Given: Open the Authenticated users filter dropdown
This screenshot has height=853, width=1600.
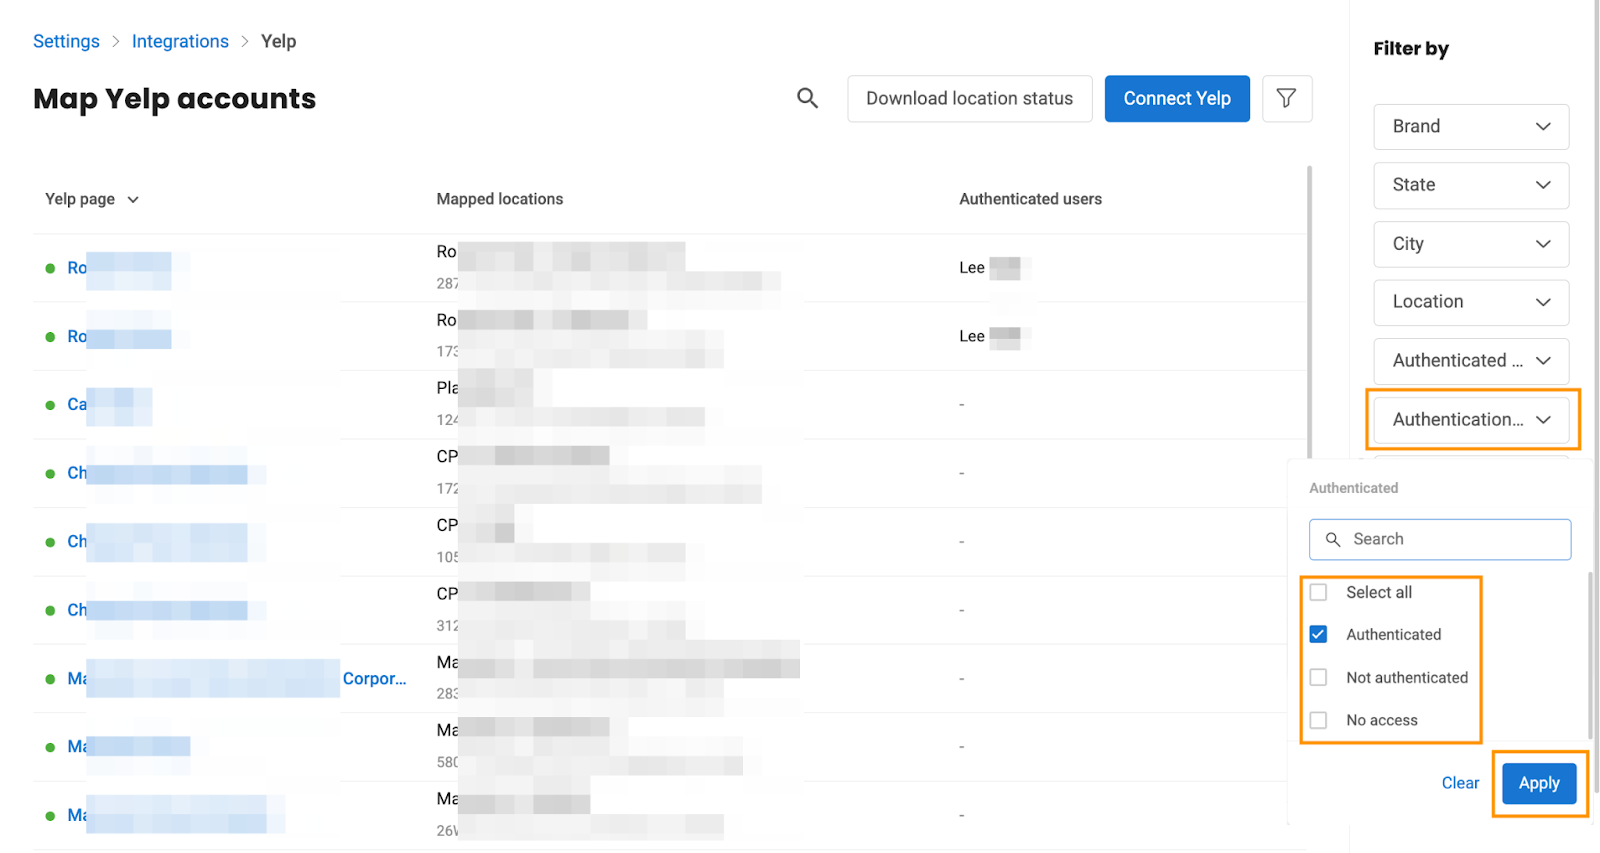Looking at the screenshot, I should [1471, 361].
